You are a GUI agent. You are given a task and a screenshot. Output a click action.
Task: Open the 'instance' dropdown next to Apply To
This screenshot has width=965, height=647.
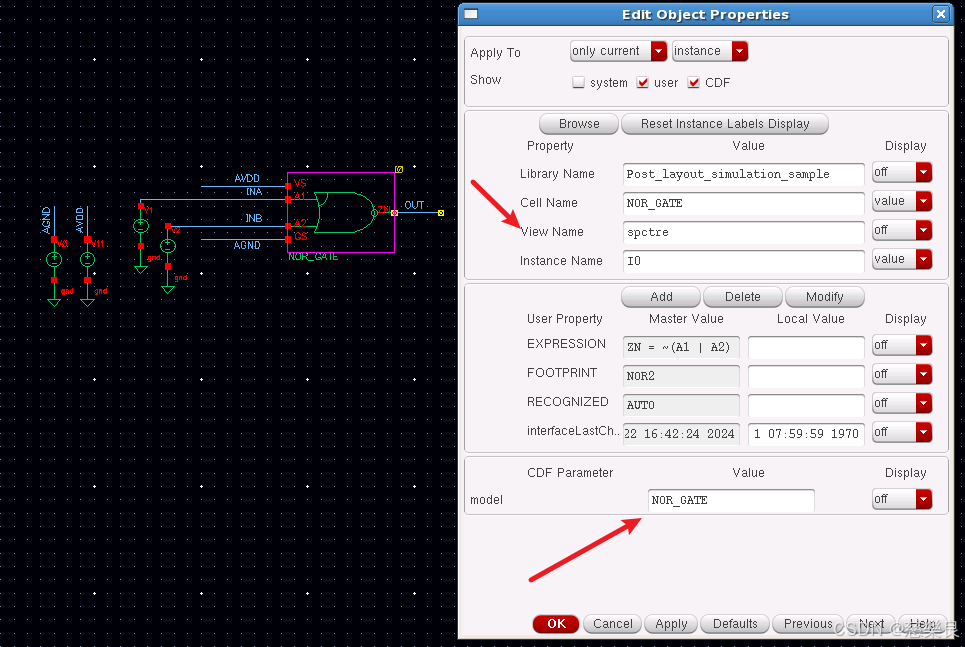click(x=710, y=51)
